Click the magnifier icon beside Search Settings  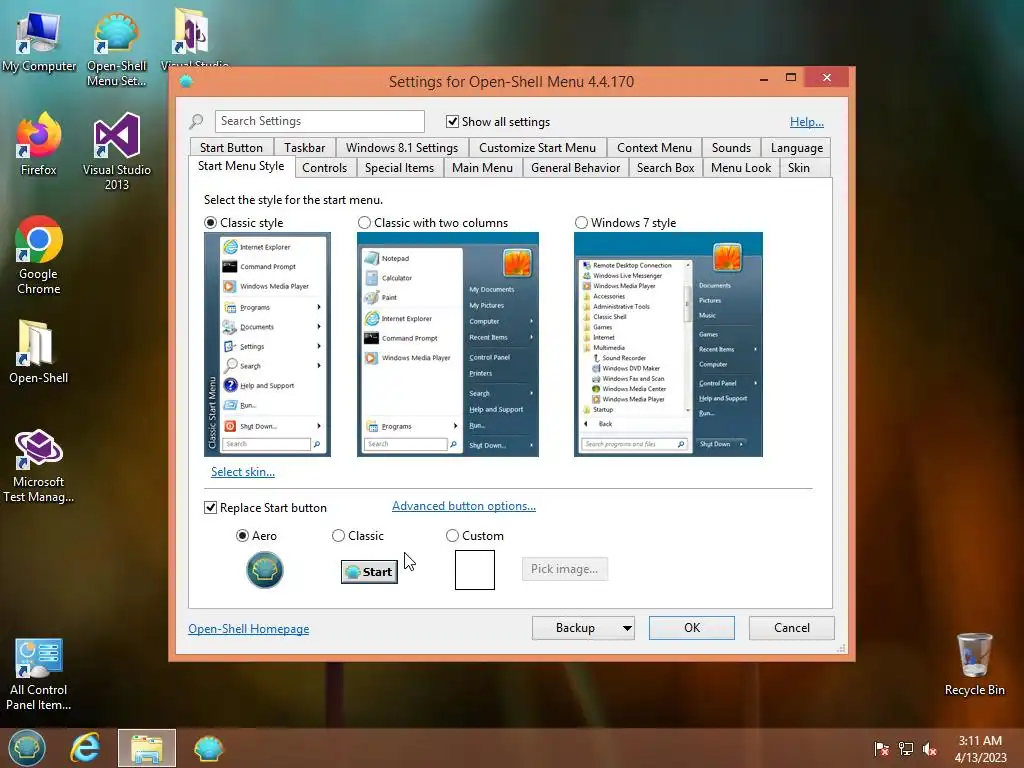[x=197, y=121]
